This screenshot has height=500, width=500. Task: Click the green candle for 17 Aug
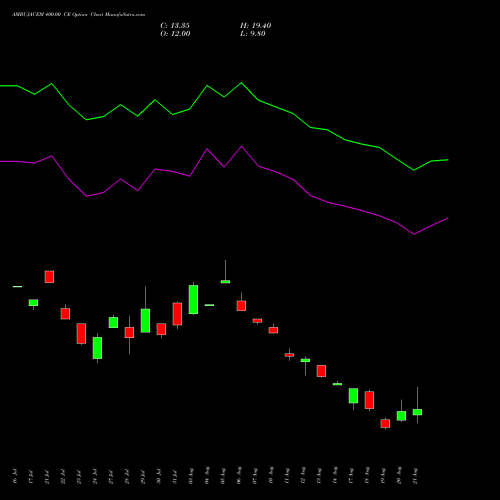(x=353, y=396)
